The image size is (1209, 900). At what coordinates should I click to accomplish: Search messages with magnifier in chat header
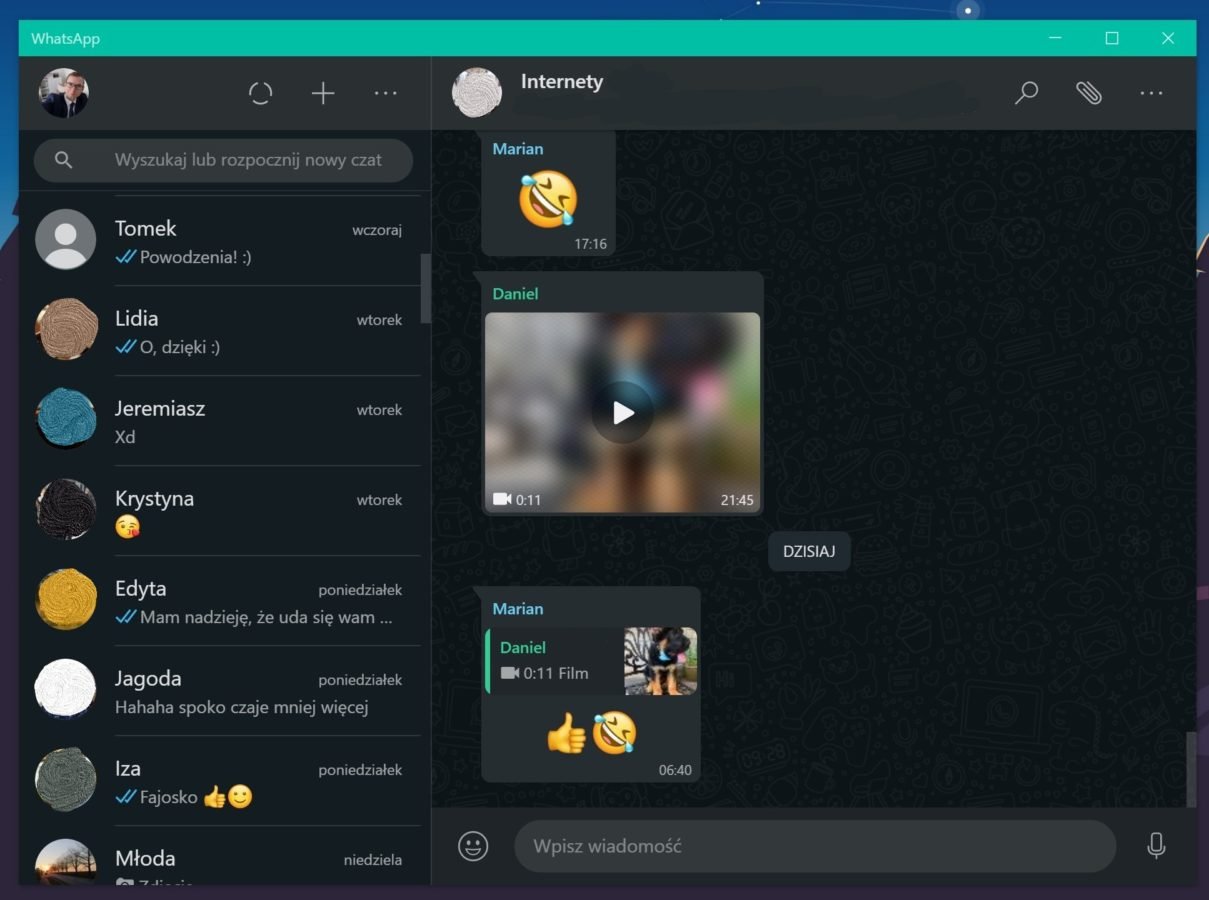[1026, 94]
